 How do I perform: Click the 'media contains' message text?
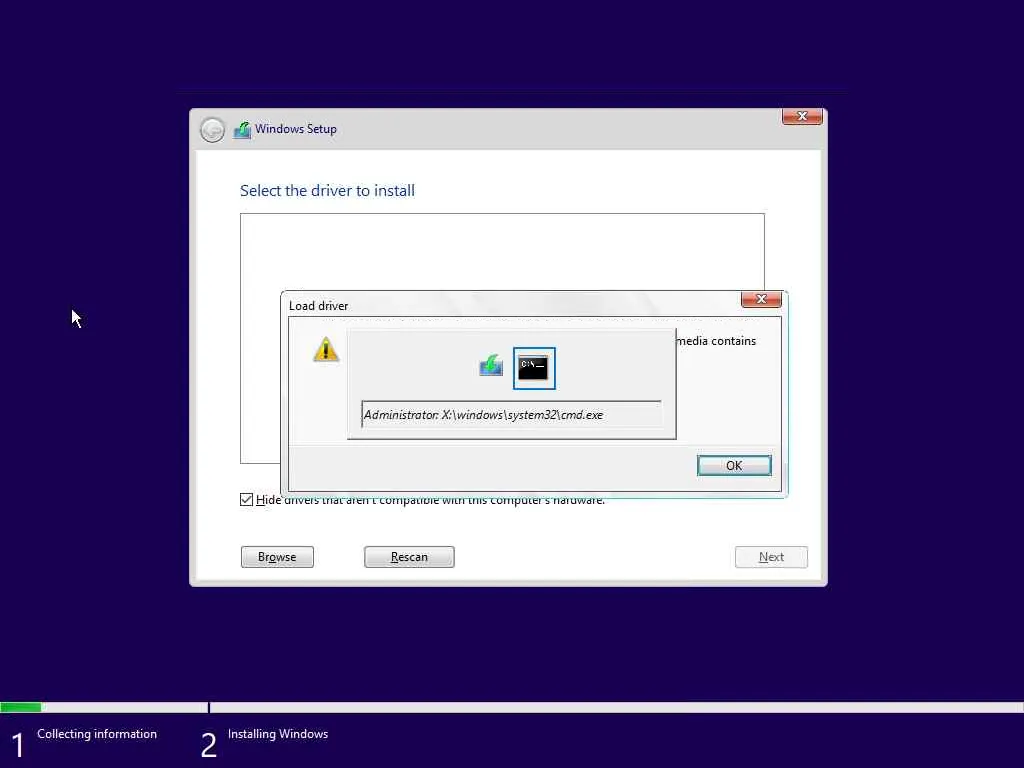pos(716,341)
